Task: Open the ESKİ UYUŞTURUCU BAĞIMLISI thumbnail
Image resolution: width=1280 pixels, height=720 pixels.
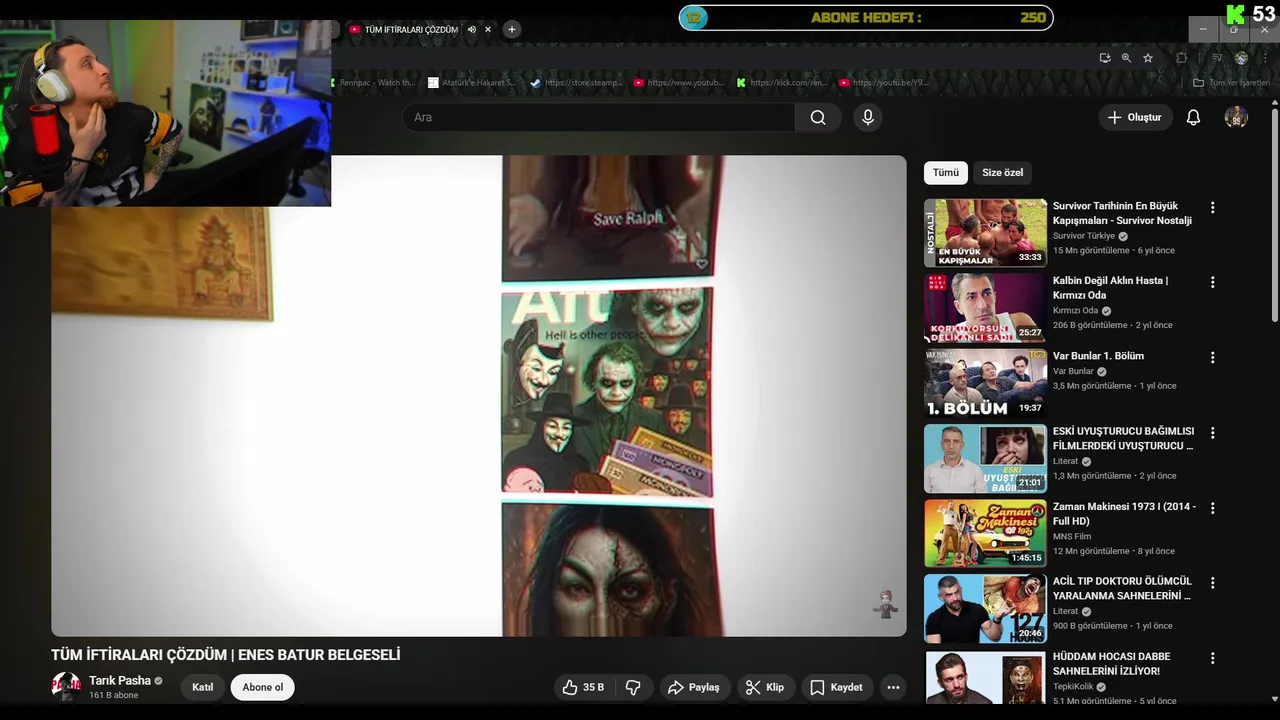Action: (x=985, y=458)
